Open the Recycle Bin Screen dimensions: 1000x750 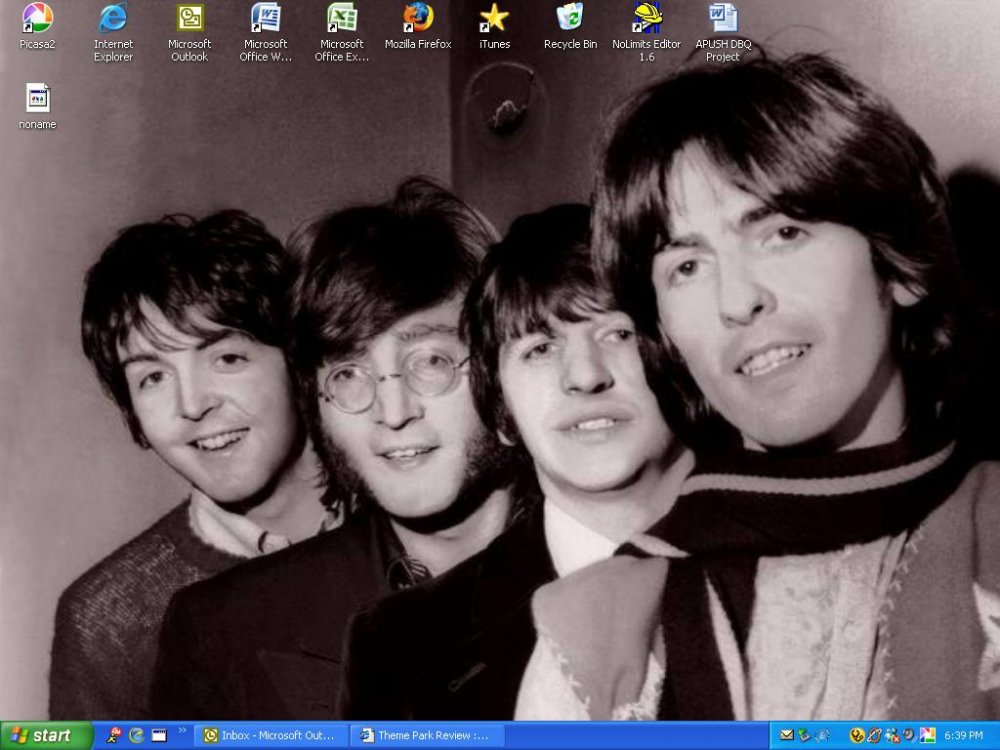point(569,20)
